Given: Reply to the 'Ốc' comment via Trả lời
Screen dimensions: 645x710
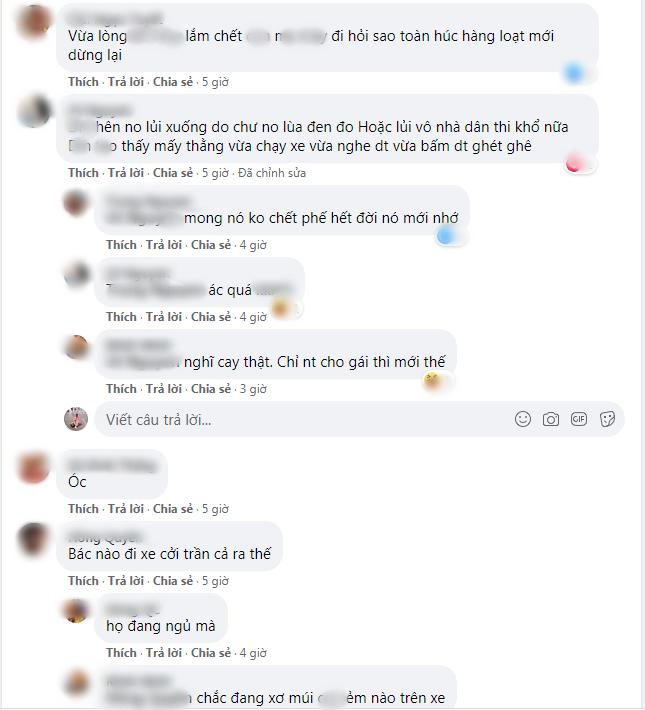Looking at the screenshot, I should click(x=125, y=509).
